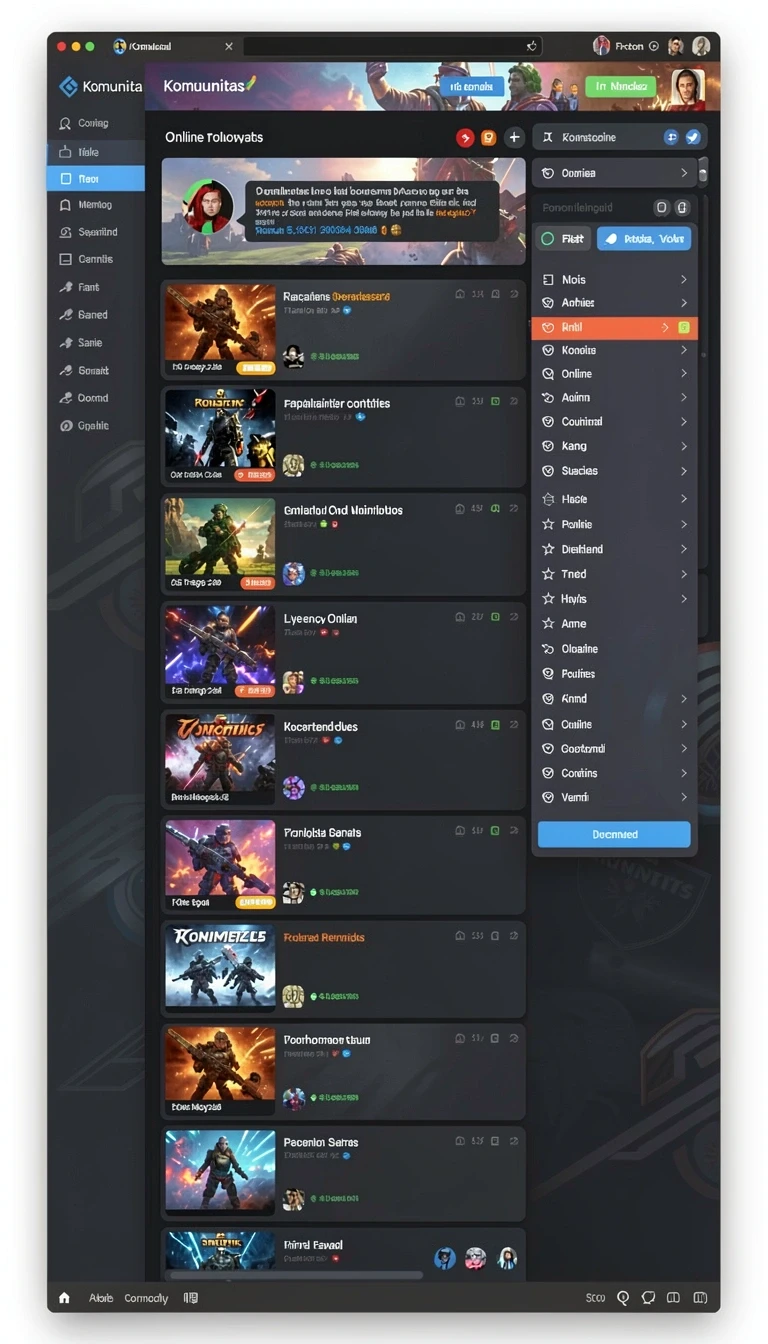
Task: Click the Twitter bird icon in the Konnstcoine bar
Action: 692,138
